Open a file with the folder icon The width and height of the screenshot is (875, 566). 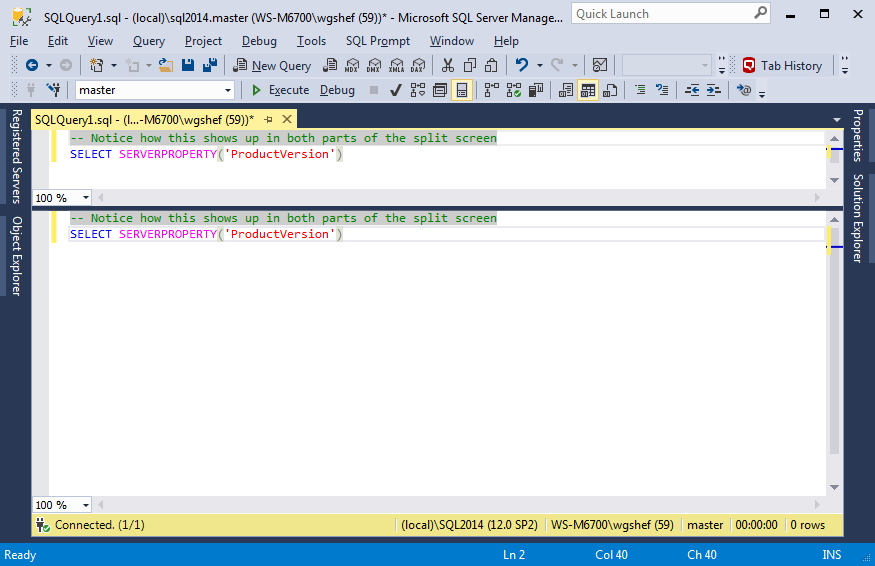165,65
